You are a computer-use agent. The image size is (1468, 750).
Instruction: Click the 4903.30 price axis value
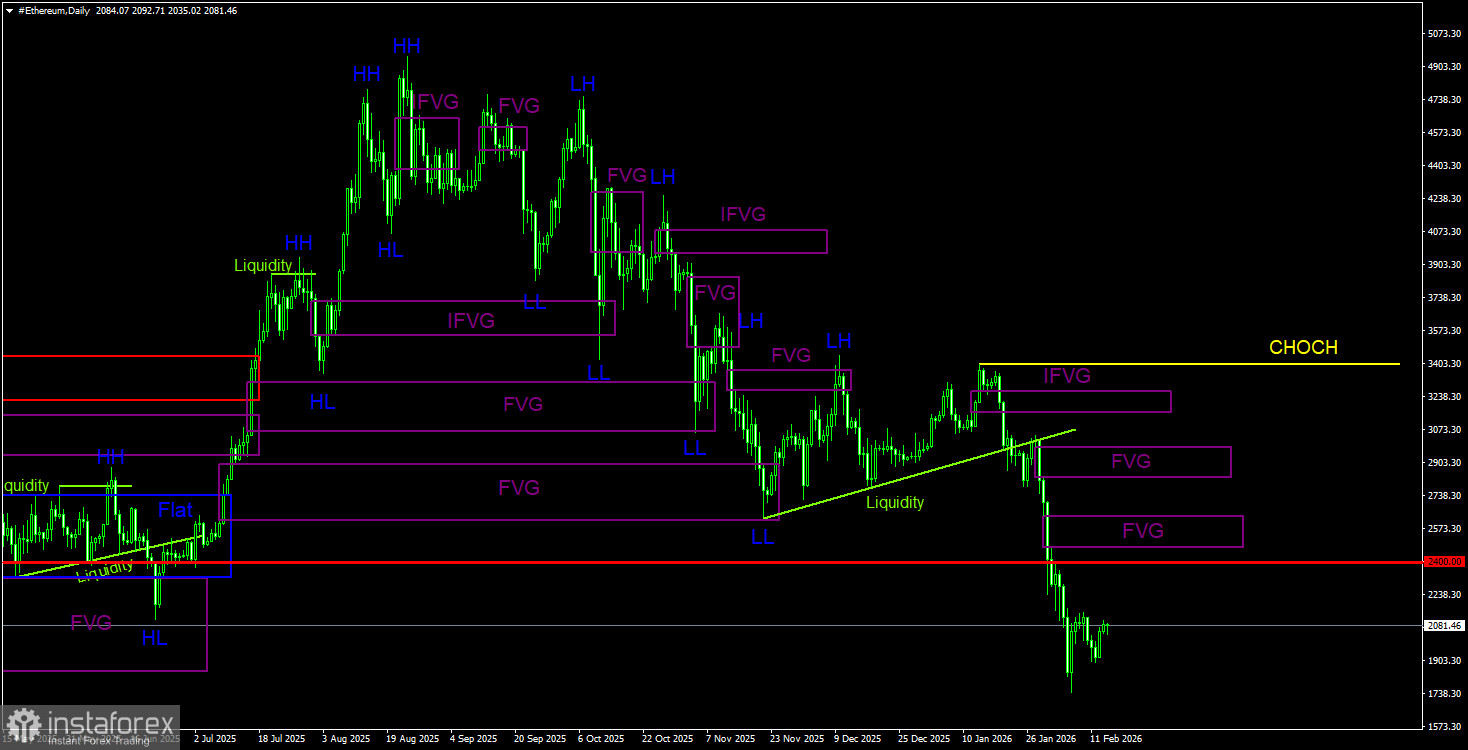pyautogui.click(x=1445, y=67)
